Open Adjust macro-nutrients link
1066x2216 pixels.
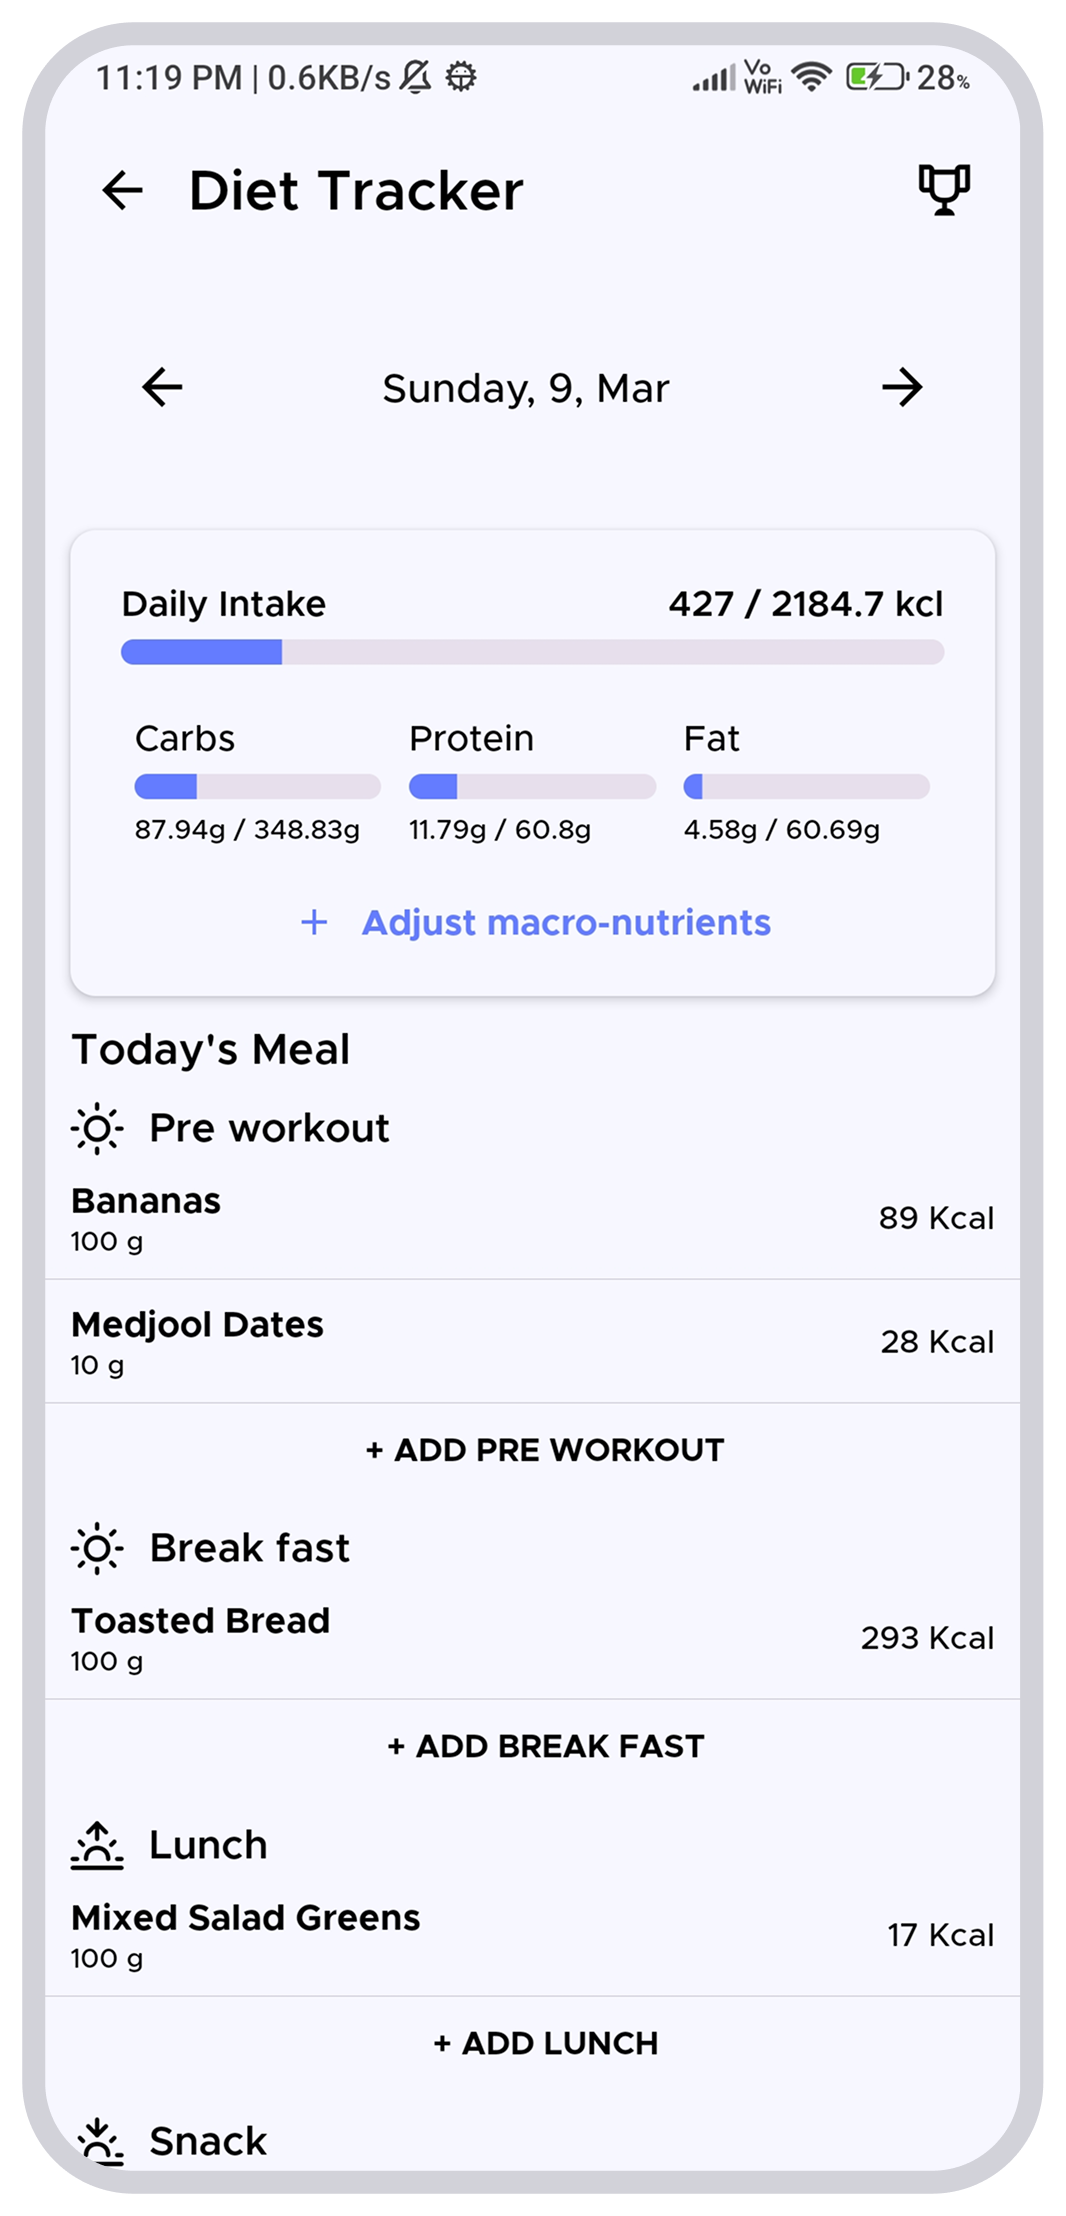[566, 922]
